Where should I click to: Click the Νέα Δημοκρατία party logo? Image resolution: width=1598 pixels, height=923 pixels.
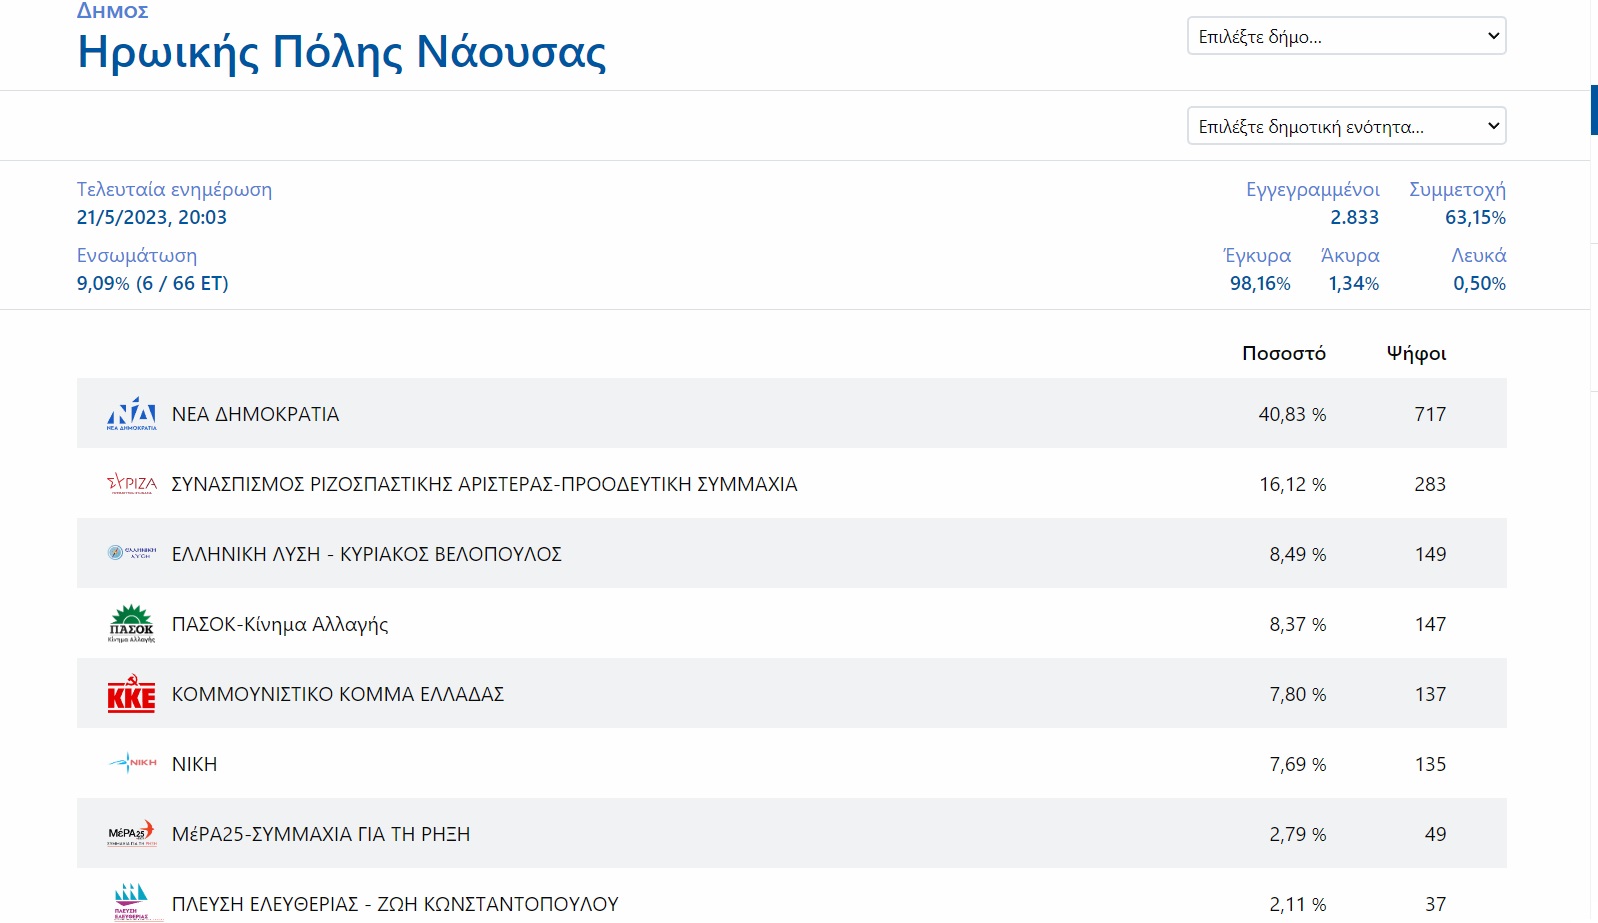(x=132, y=414)
